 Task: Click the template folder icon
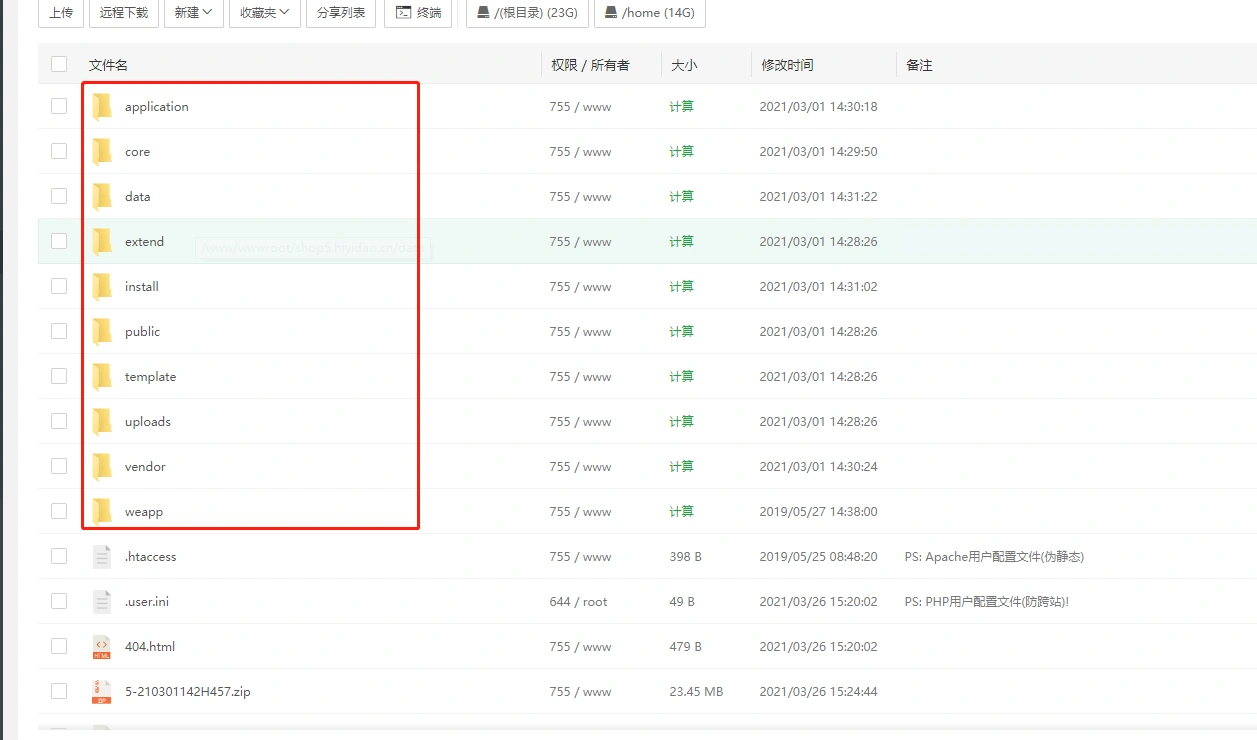pyautogui.click(x=102, y=376)
